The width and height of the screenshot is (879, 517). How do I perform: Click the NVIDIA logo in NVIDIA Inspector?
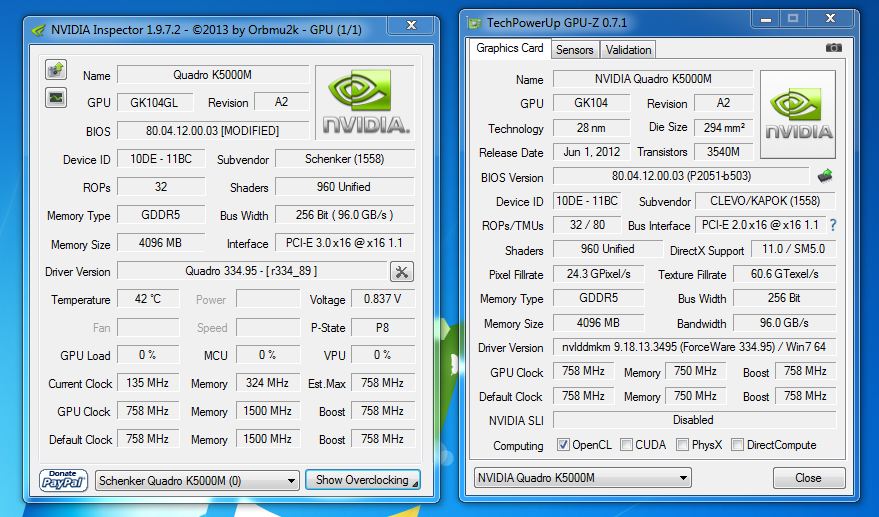click(365, 102)
